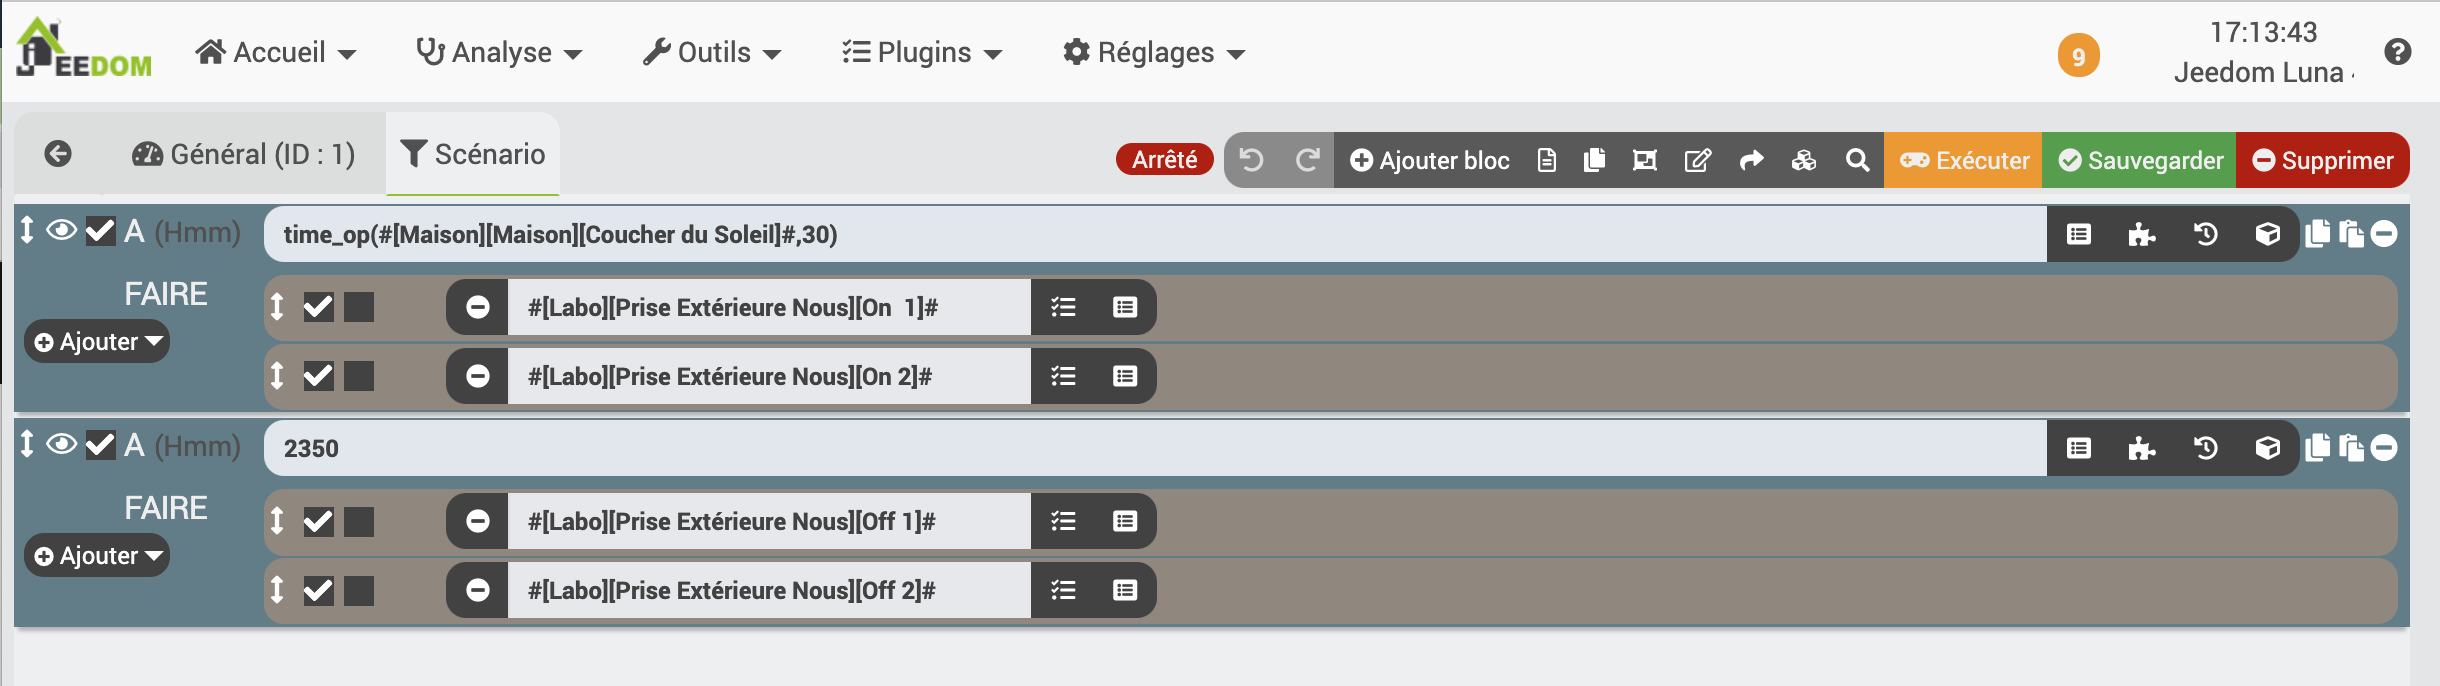This screenshot has height=686, width=2440.
Task: Click the puzzle-piece icon on sunset block
Action: pos(2142,234)
